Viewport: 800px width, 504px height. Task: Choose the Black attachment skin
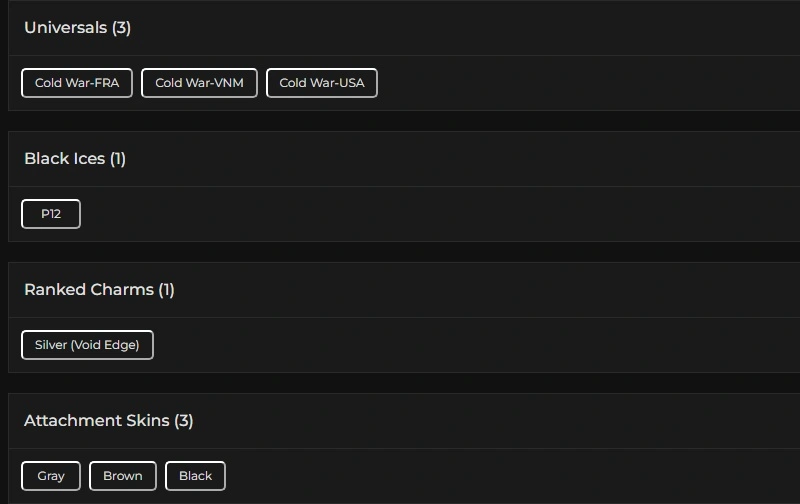pos(195,476)
